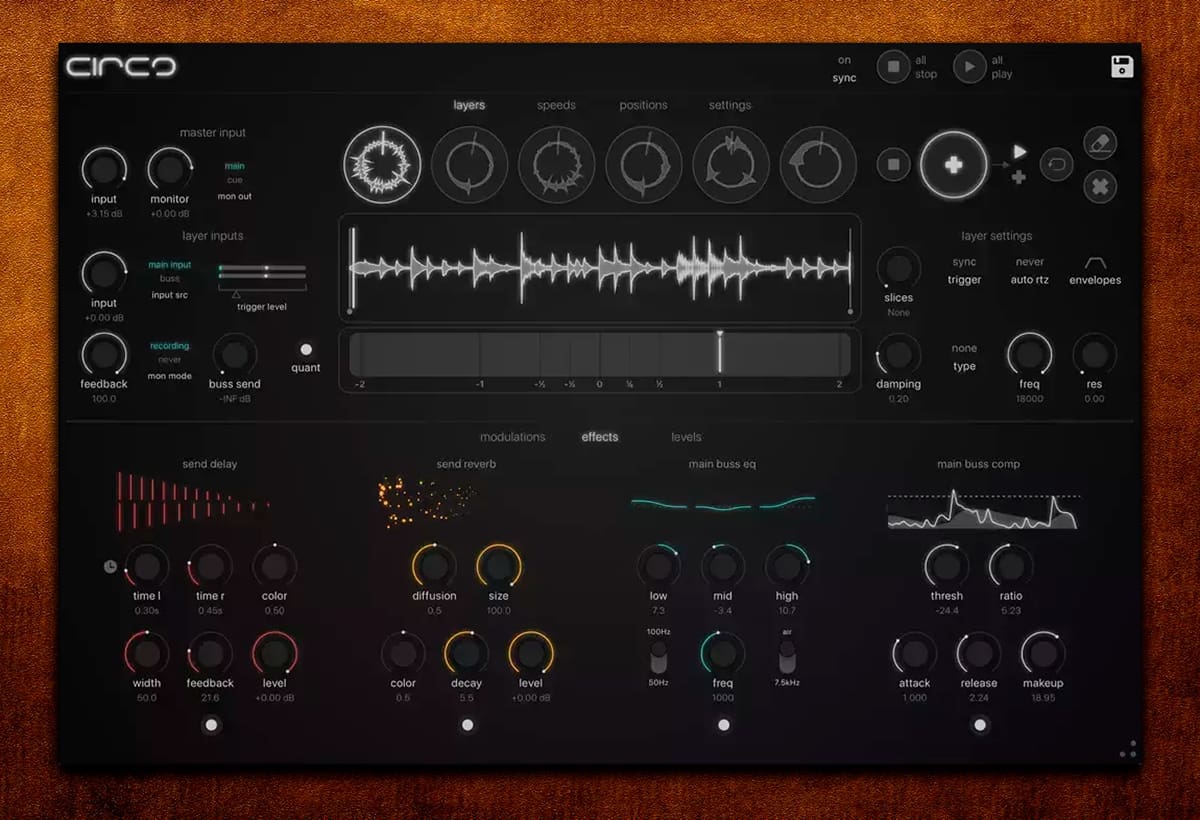Click the eraser icon button

(1100, 143)
